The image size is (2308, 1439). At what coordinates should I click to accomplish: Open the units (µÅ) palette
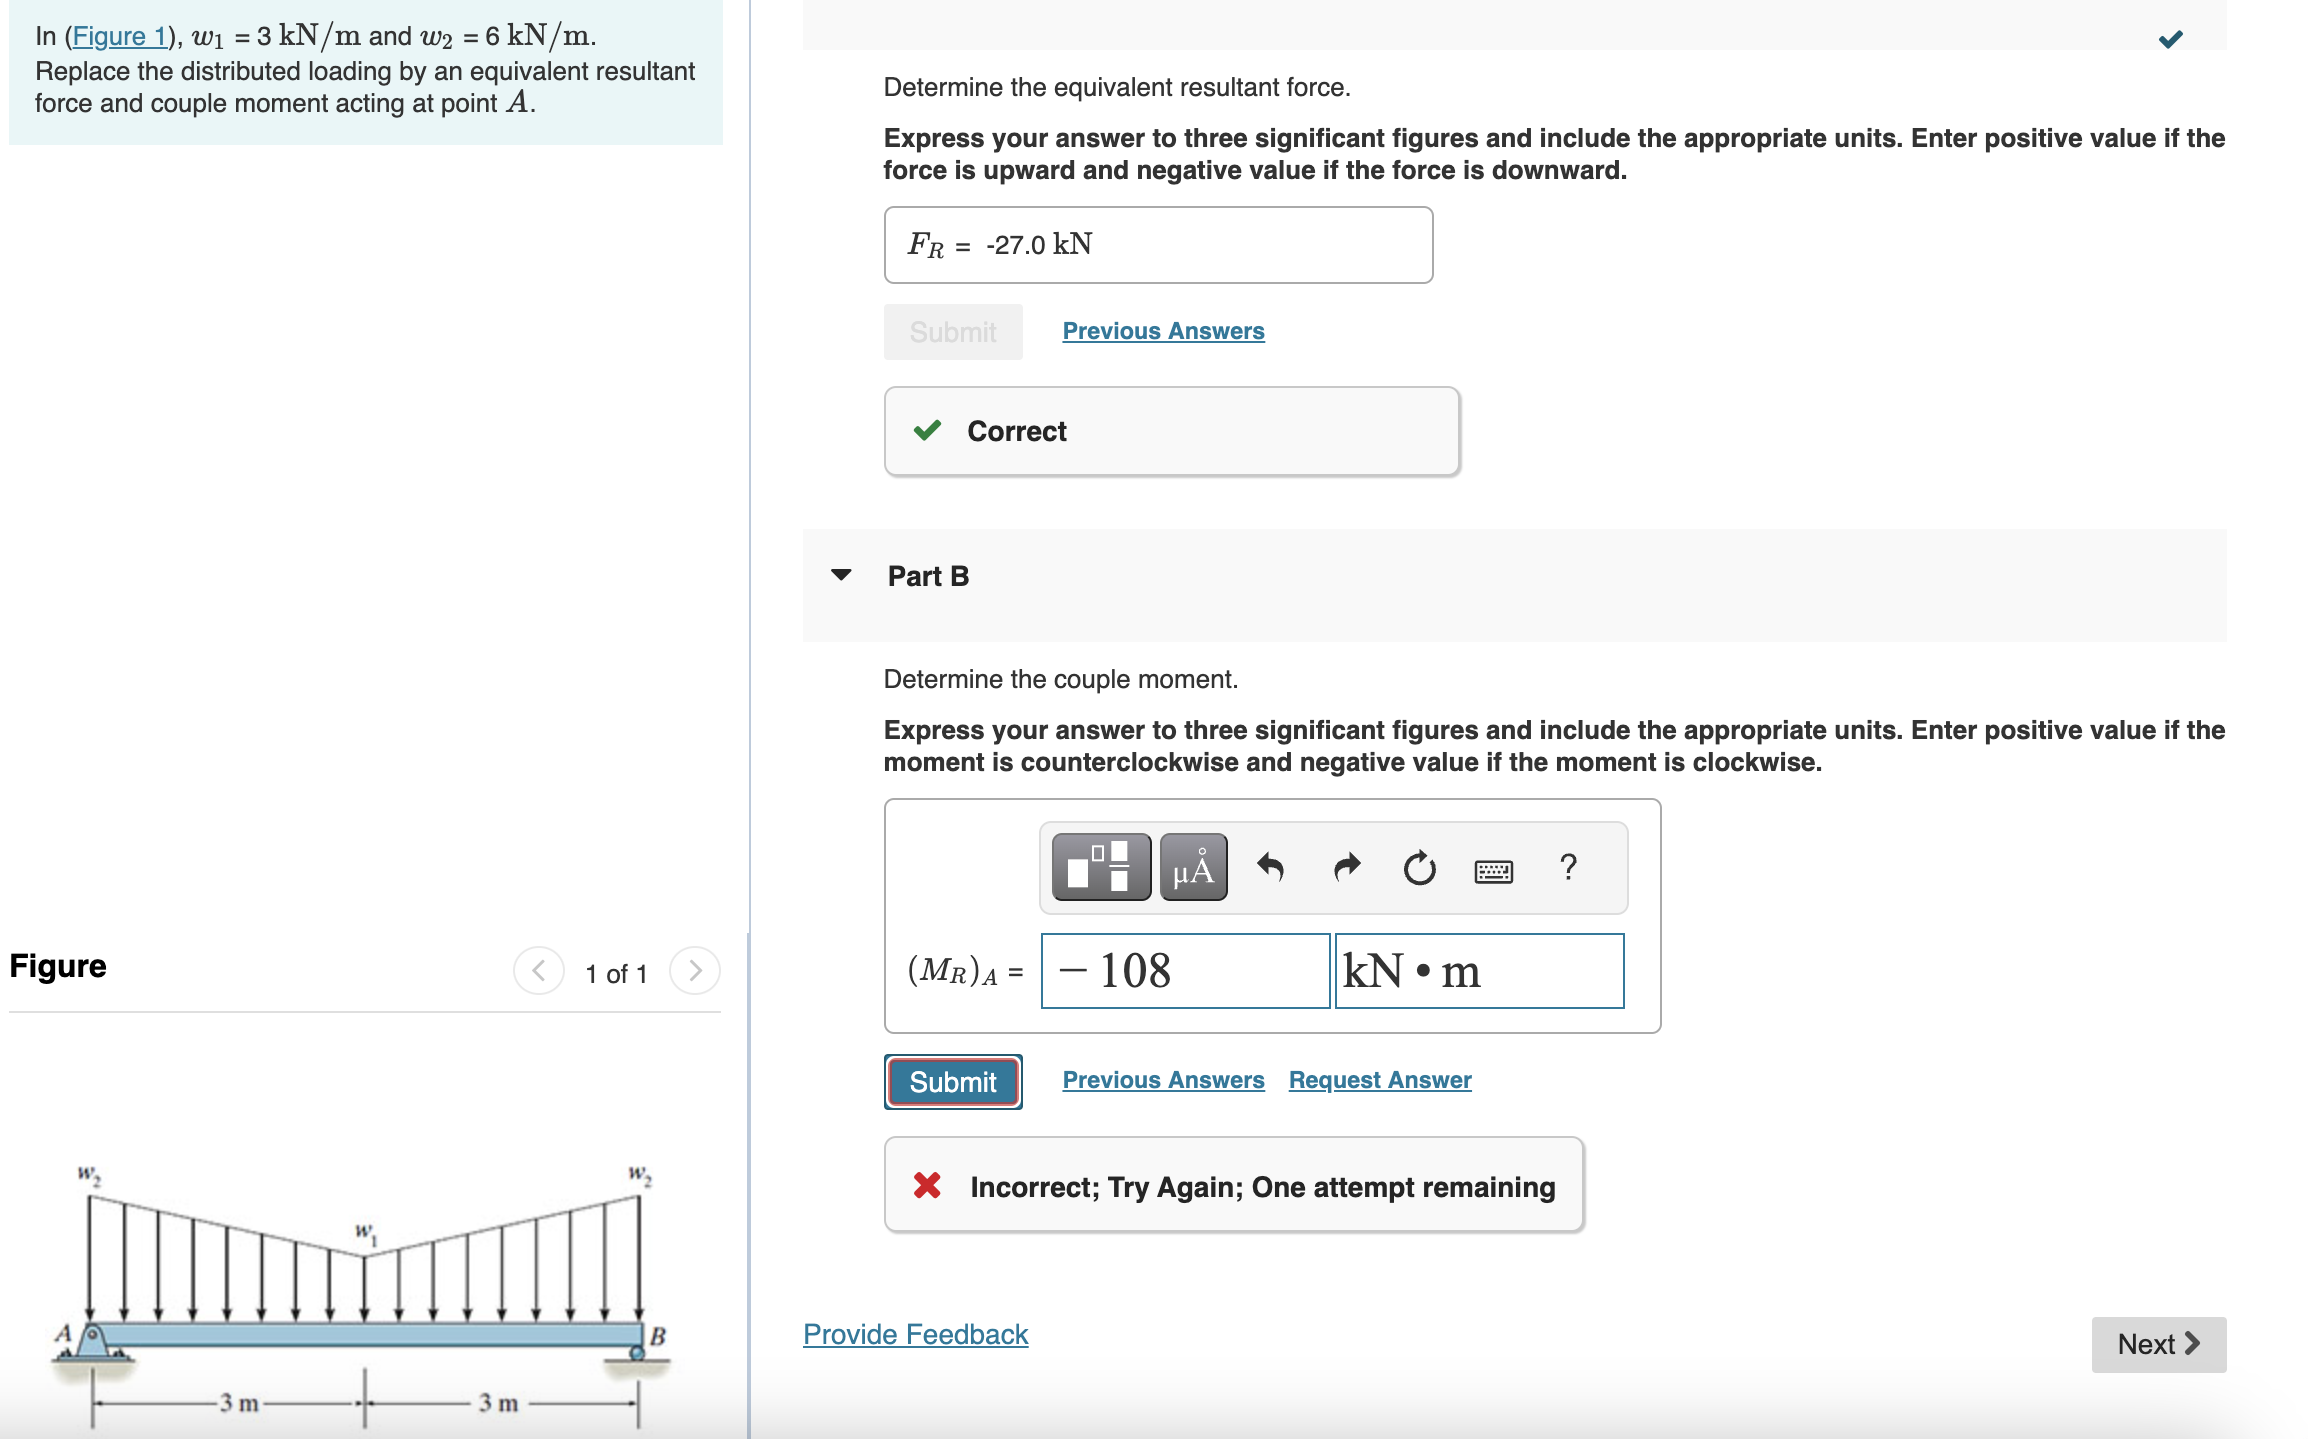point(1192,868)
